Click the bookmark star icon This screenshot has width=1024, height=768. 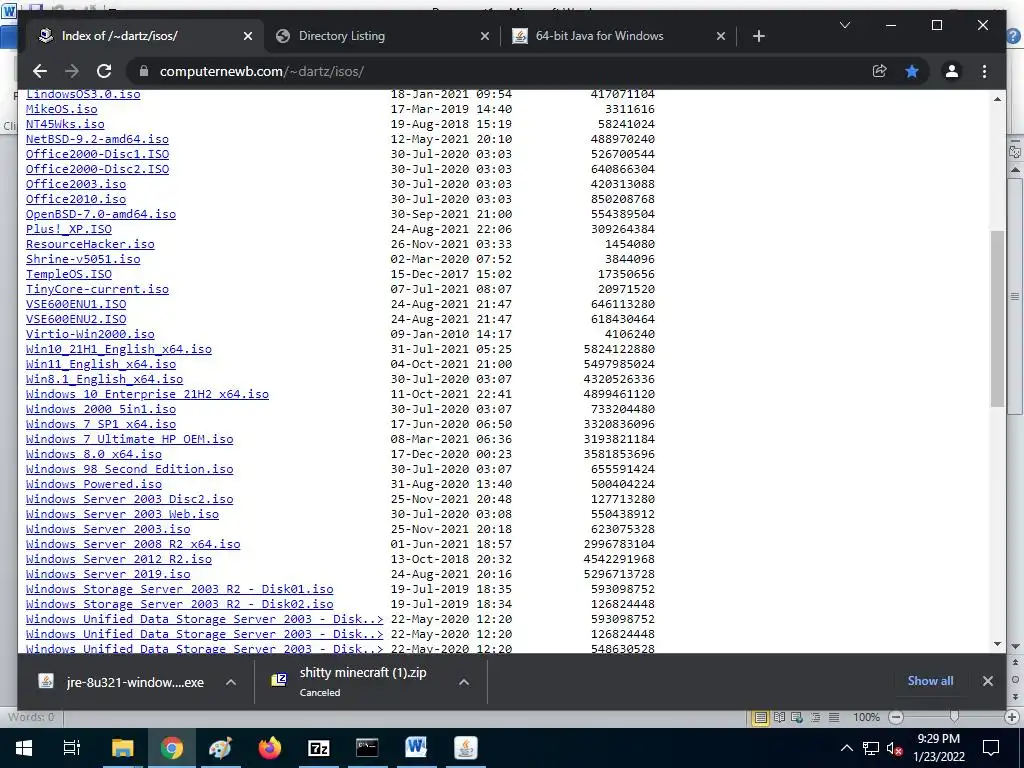click(x=912, y=71)
